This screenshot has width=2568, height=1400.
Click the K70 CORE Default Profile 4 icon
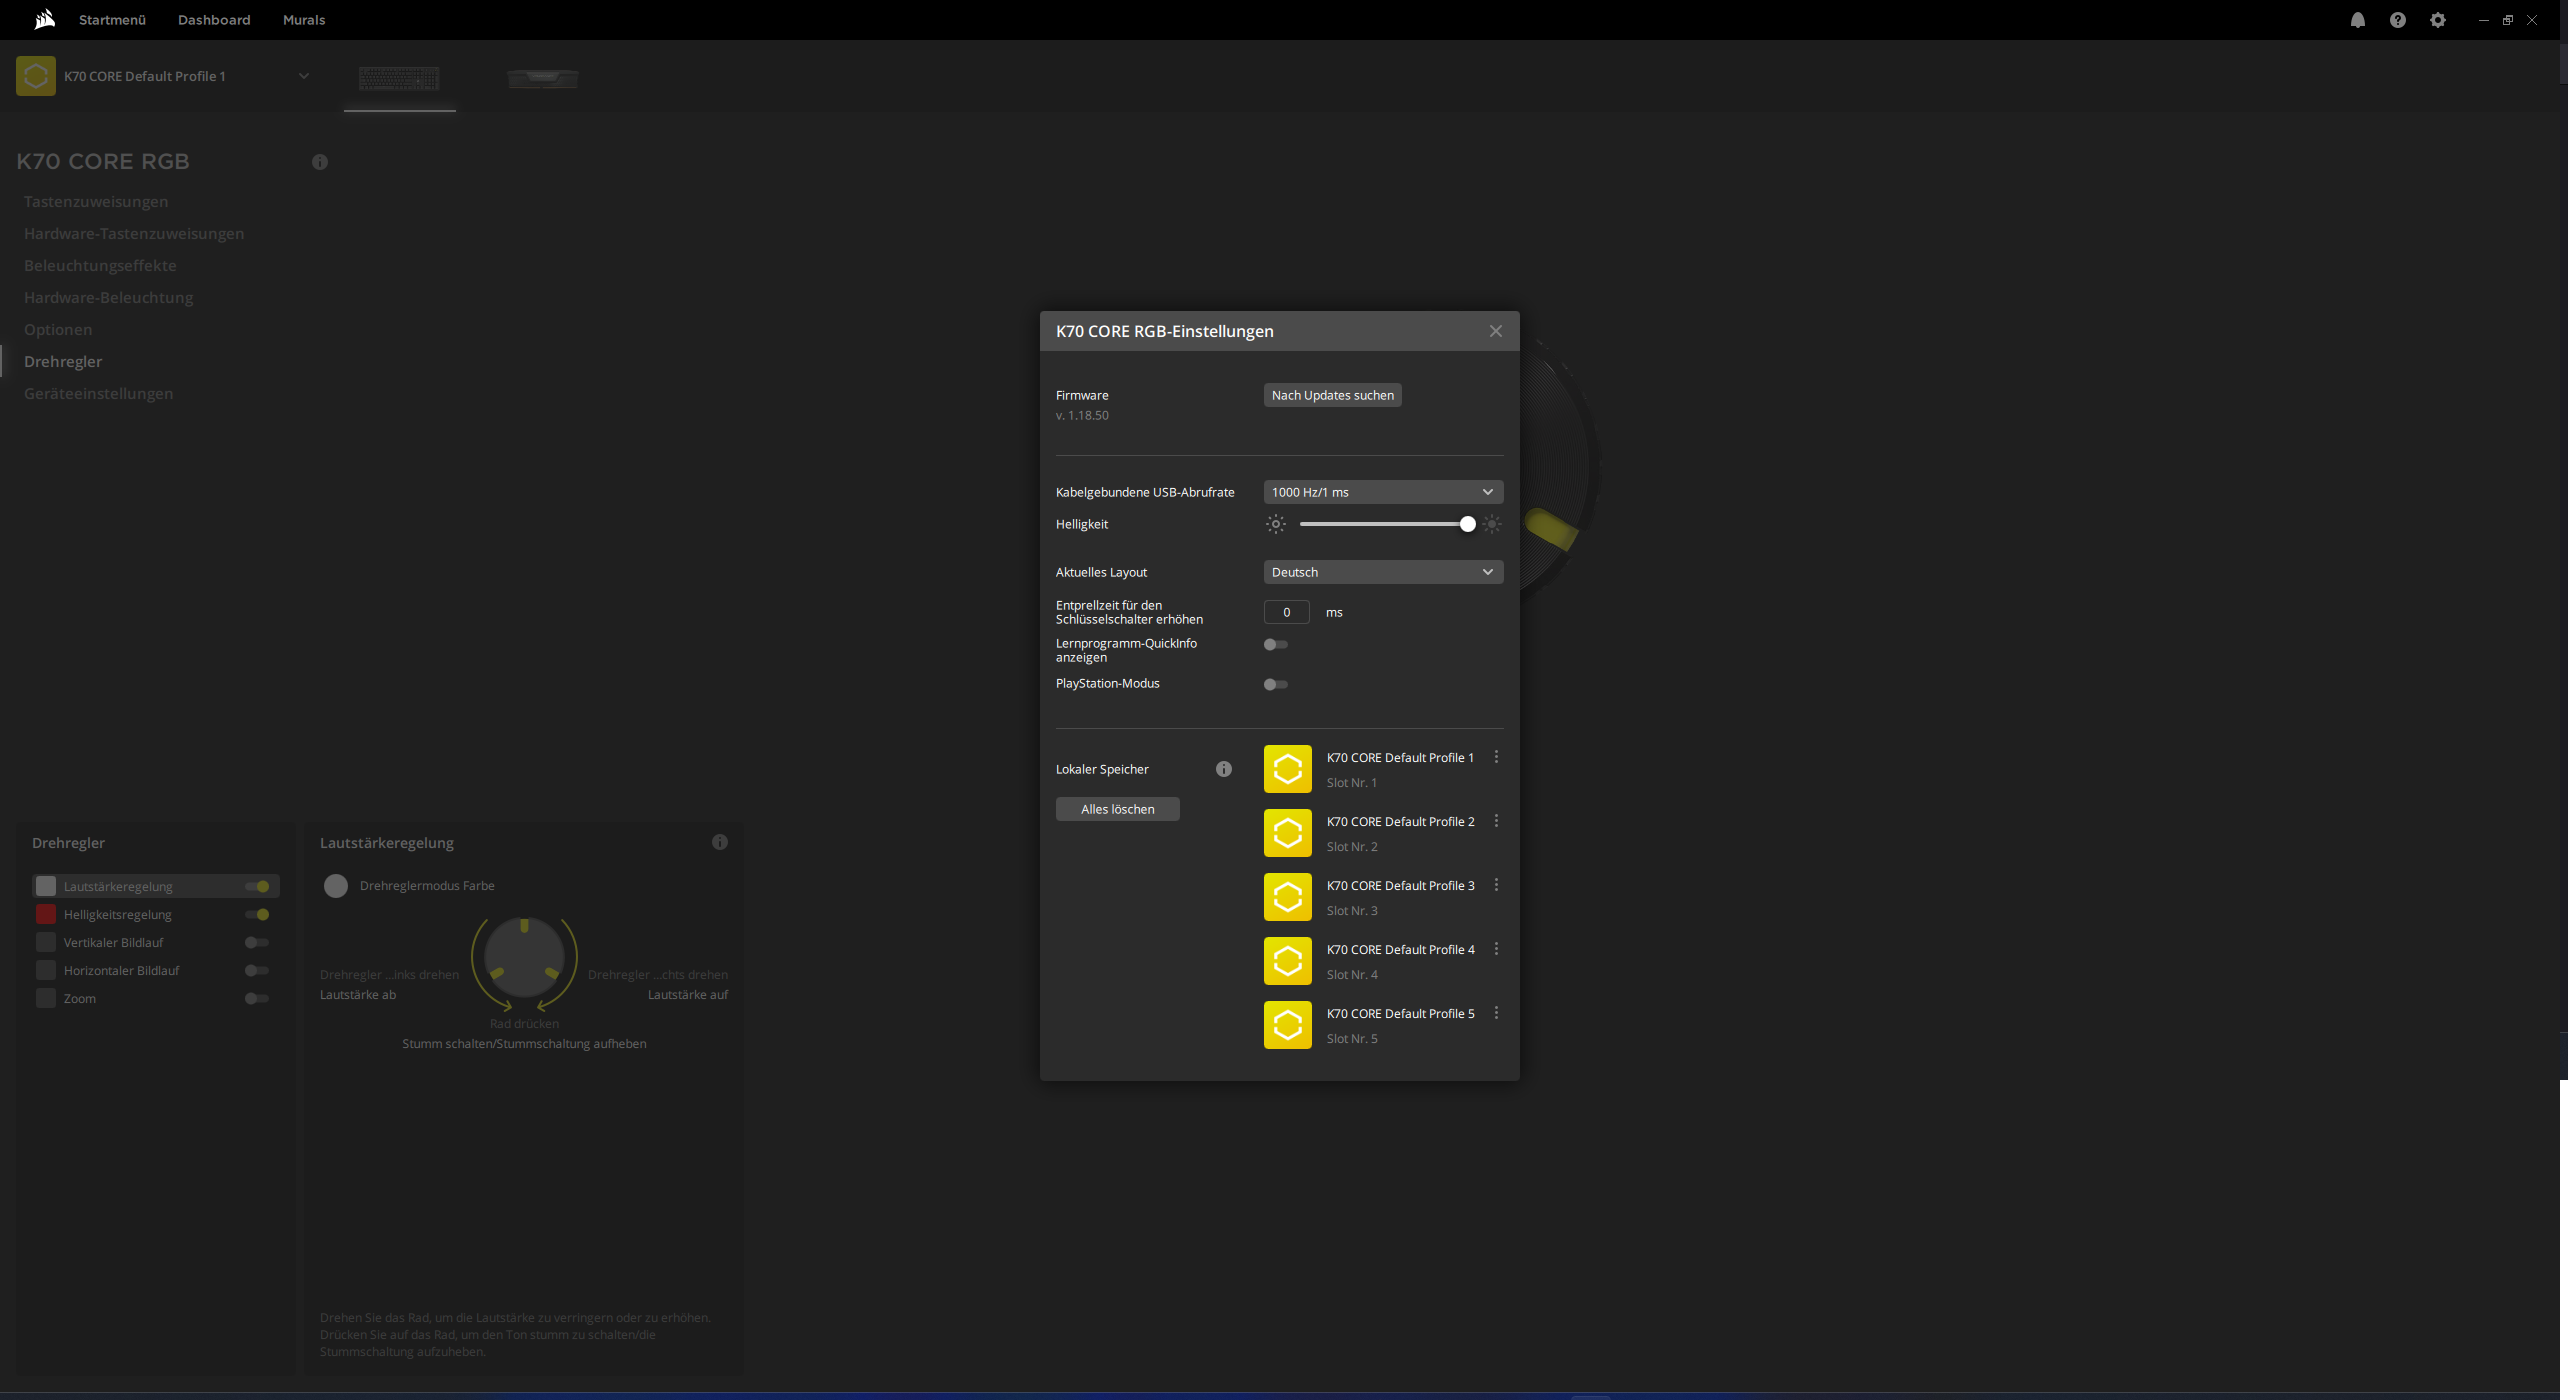click(1289, 960)
